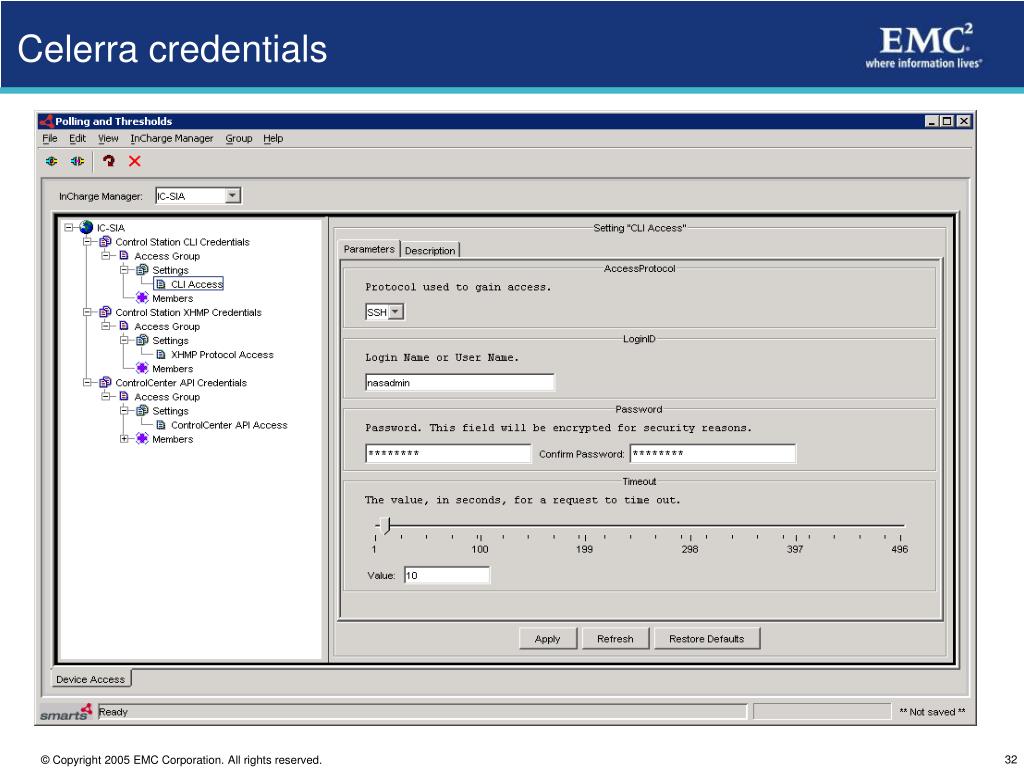Collapse Settings under CLI Credentials Access Group
Viewport: 1024px width, 768px height.
click(x=124, y=270)
